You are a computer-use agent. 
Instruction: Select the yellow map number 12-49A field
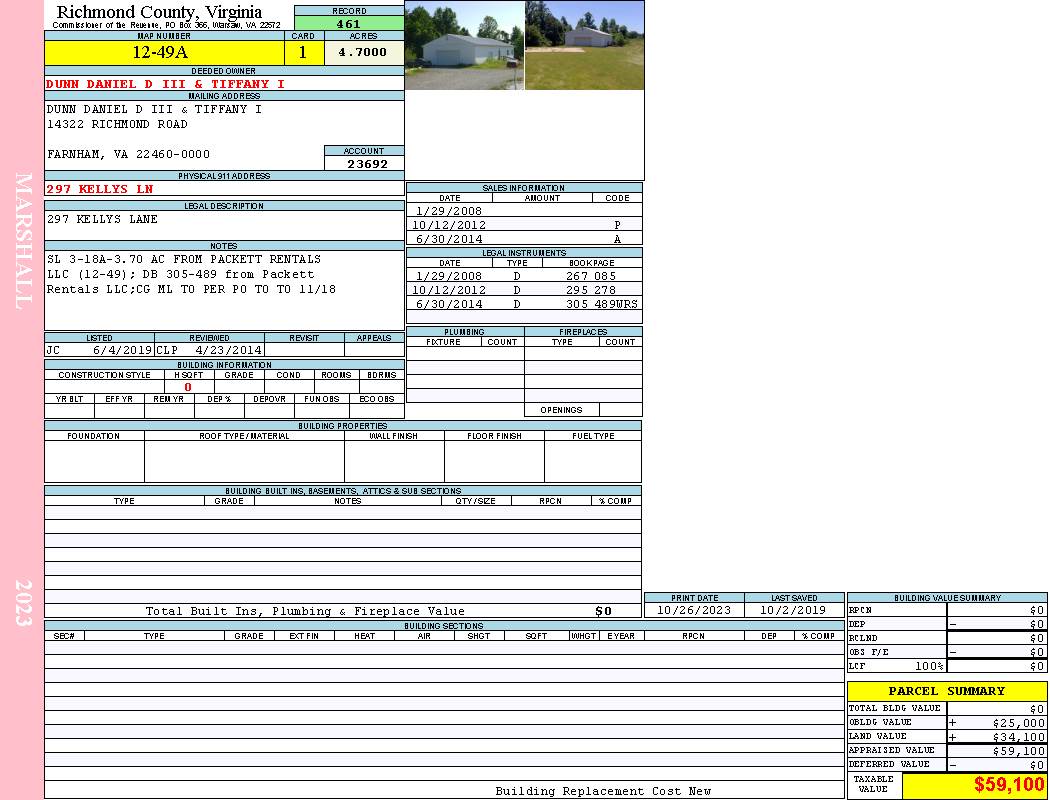point(164,52)
